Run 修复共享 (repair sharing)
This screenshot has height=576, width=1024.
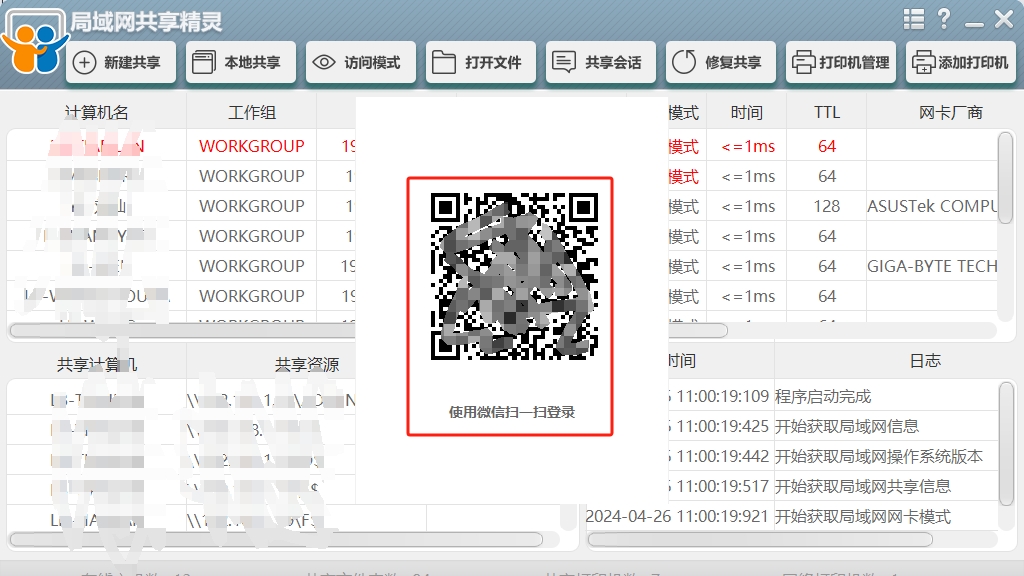[721, 63]
